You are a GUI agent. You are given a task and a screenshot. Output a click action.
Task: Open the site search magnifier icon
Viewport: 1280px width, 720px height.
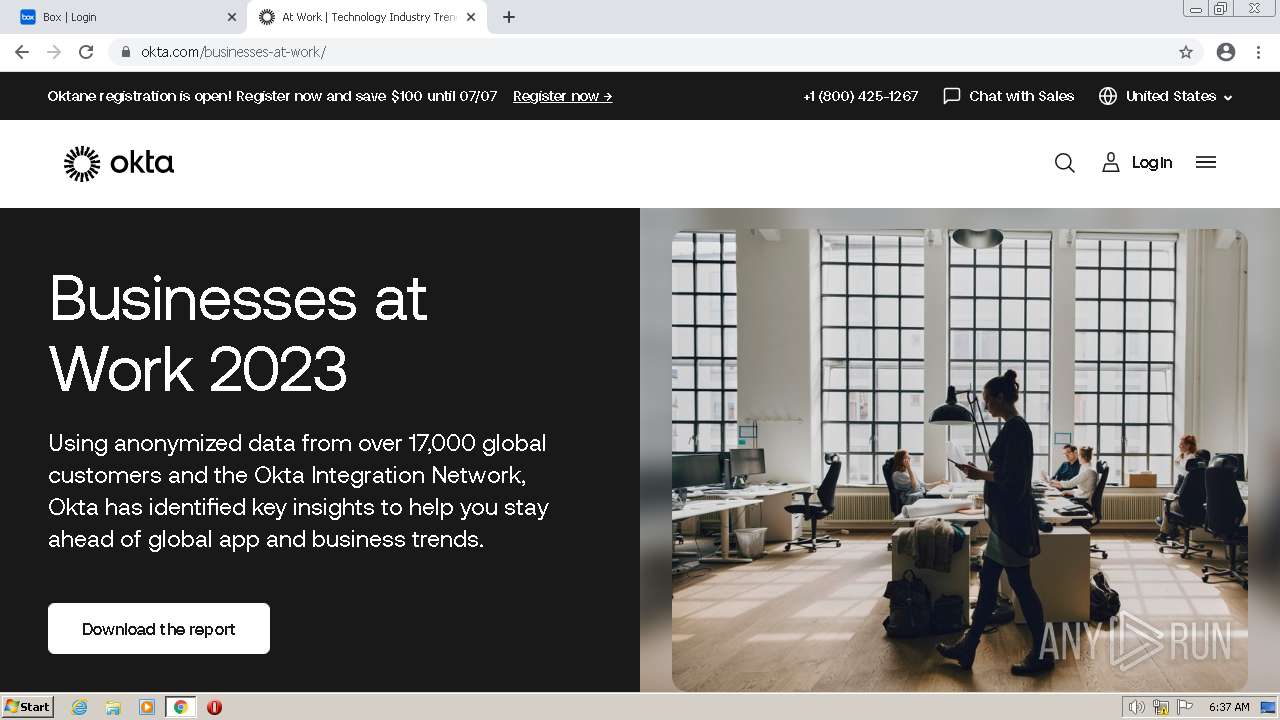[x=1065, y=163]
